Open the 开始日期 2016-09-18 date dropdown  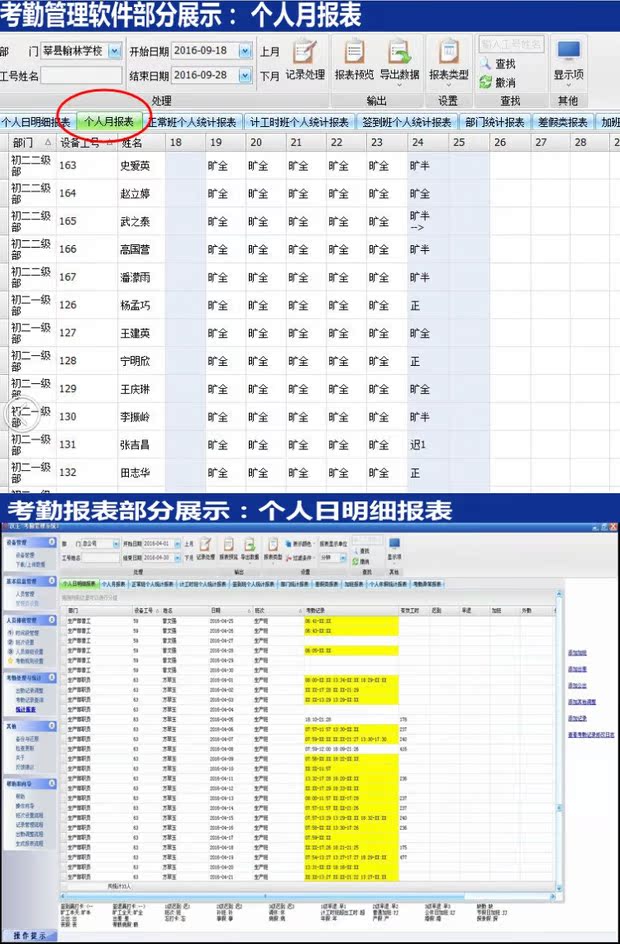(x=244, y=51)
